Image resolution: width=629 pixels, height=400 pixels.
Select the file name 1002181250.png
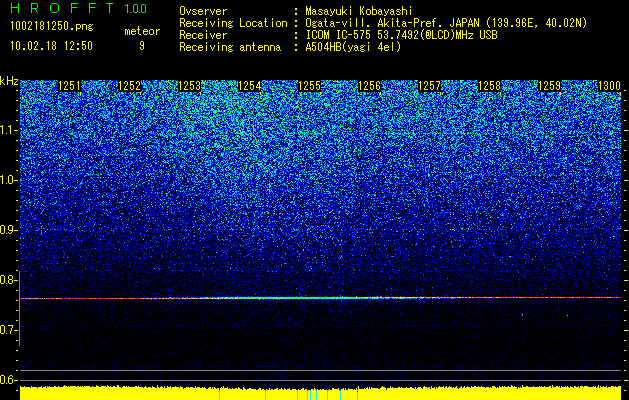tap(52, 27)
